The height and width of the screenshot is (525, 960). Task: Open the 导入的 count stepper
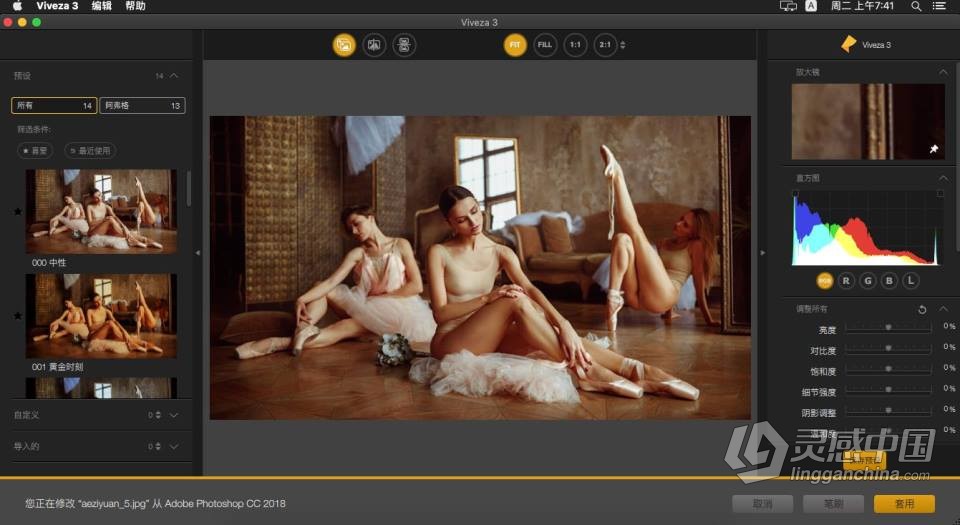click(158, 447)
